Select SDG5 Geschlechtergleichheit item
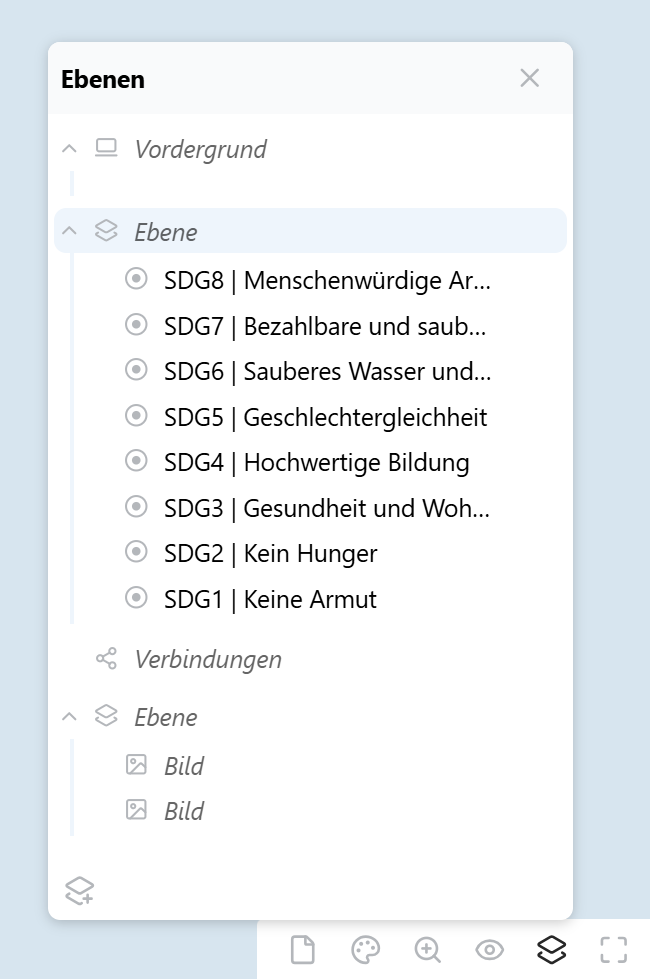 pyautogui.click(x=325, y=416)
